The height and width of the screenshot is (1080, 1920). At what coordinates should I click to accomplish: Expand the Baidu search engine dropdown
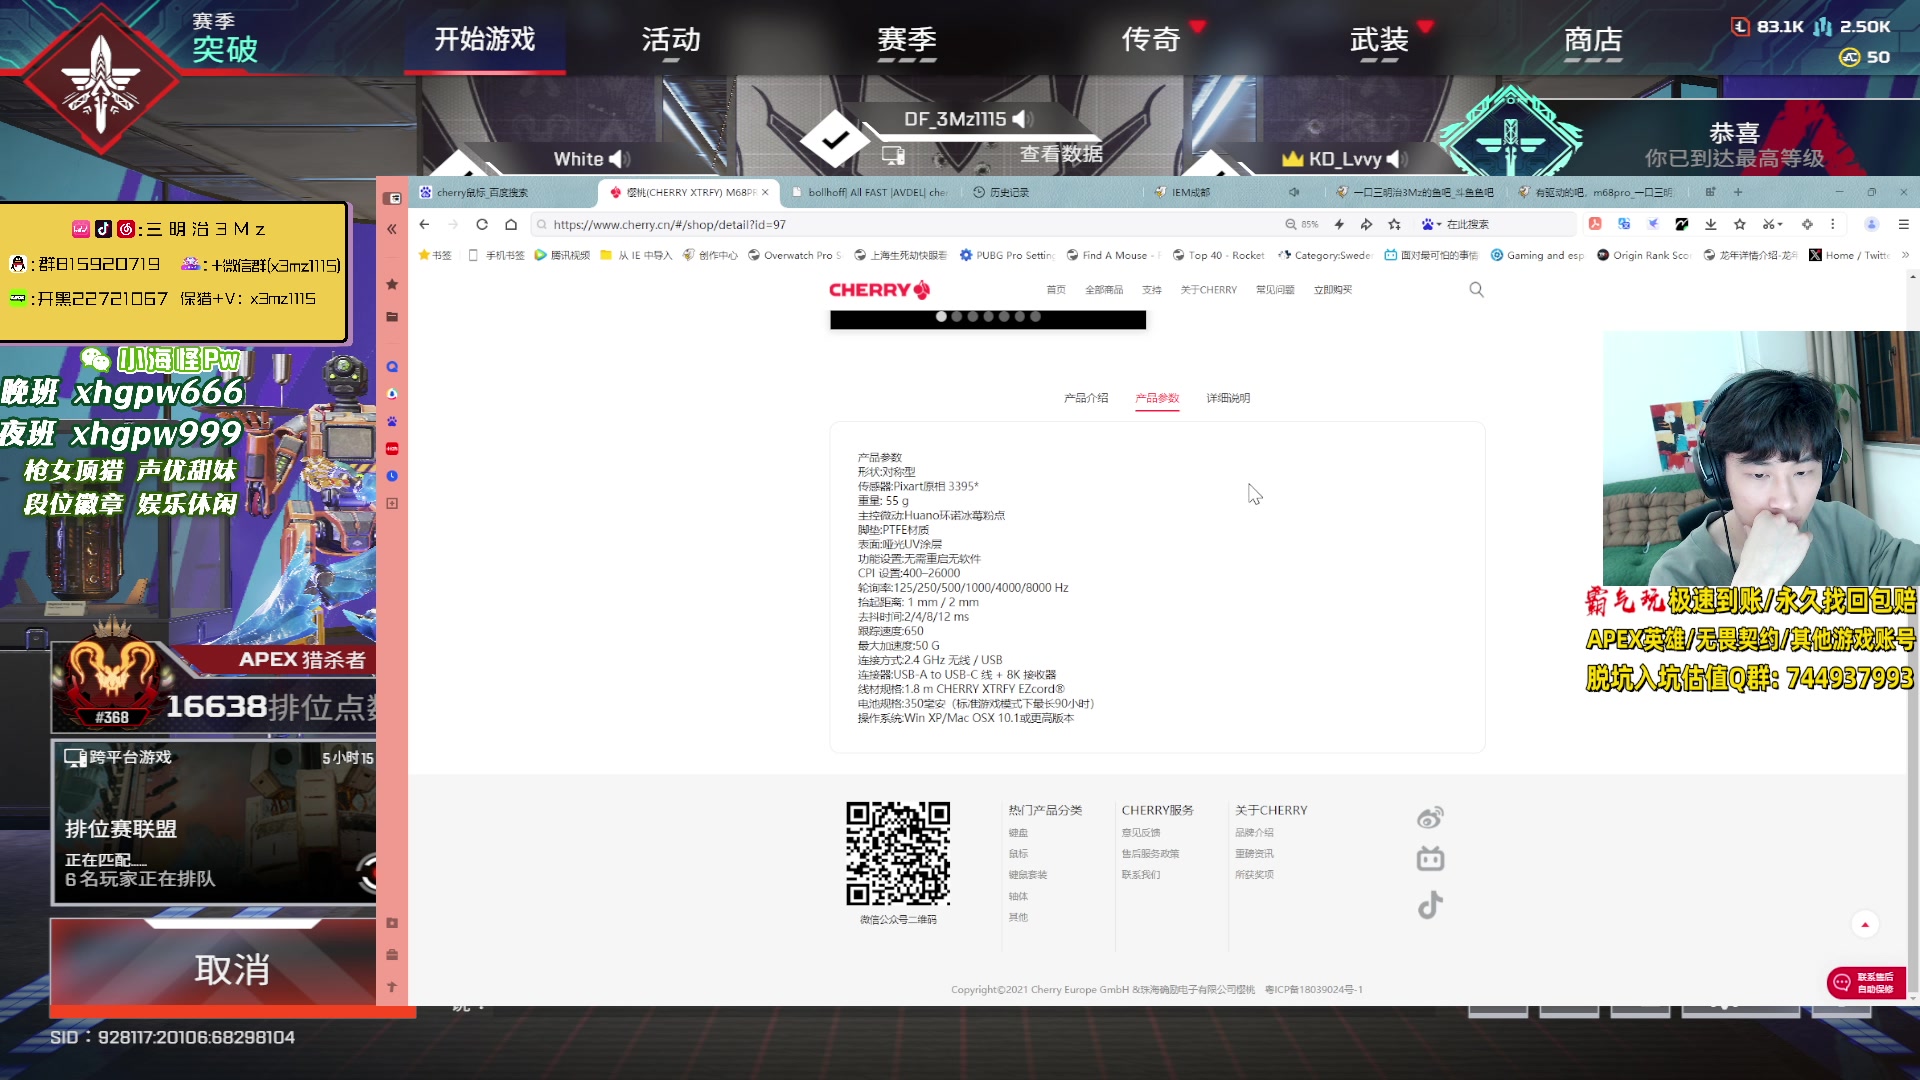click(x=1432, y=224)
